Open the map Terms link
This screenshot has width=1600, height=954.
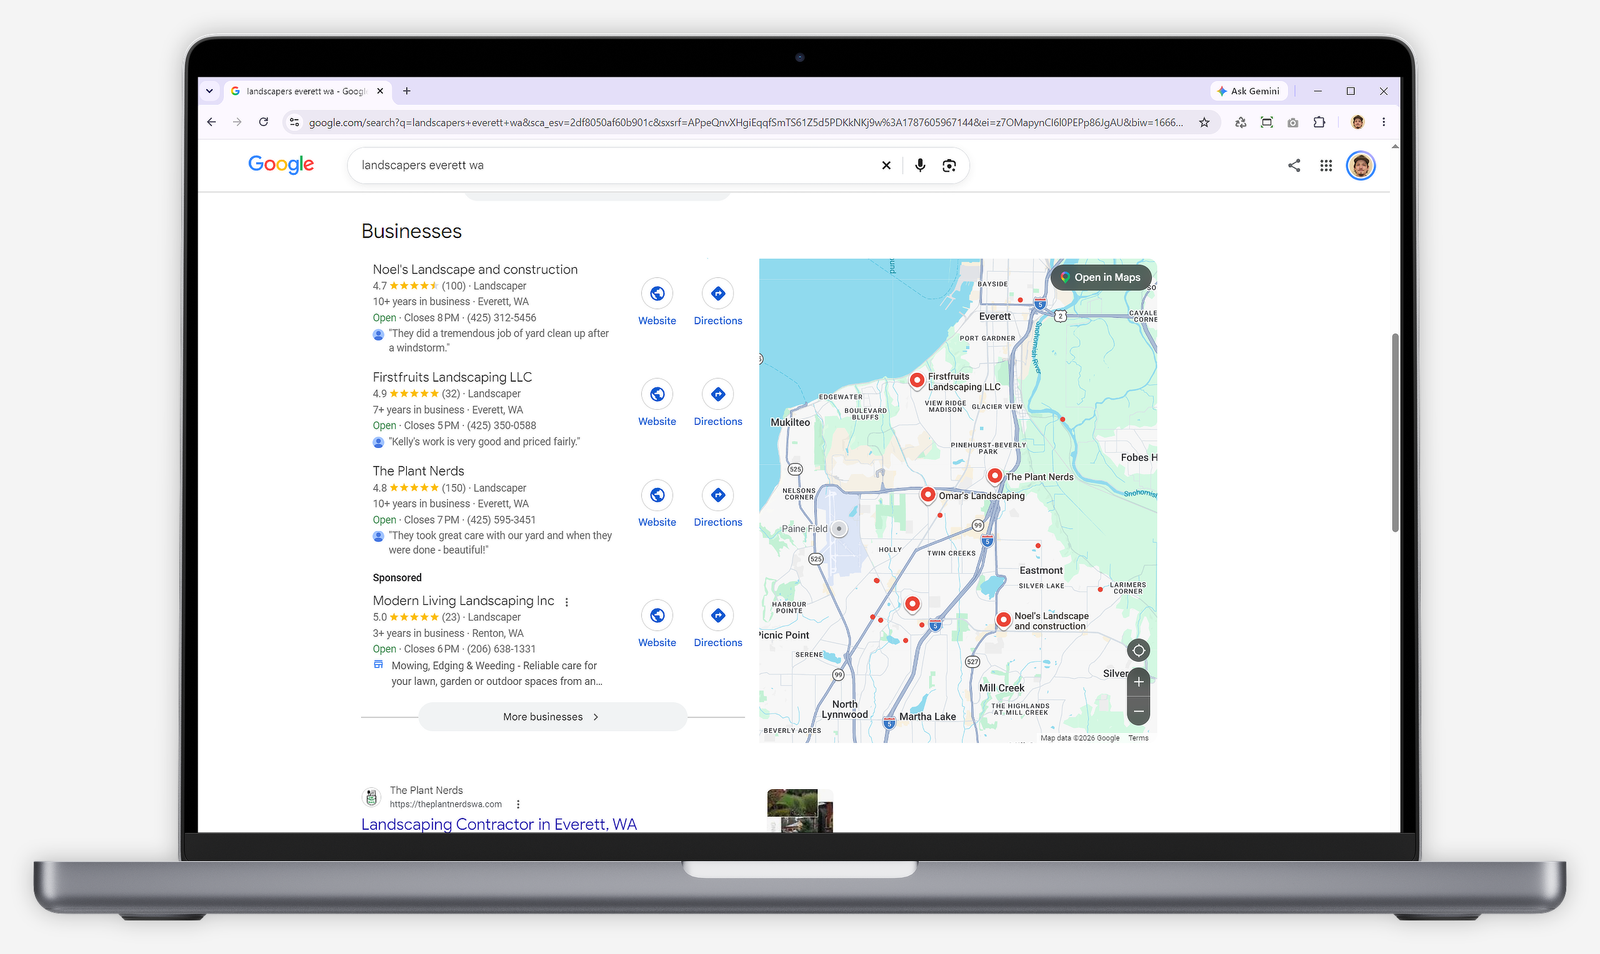click(1138, 738)
